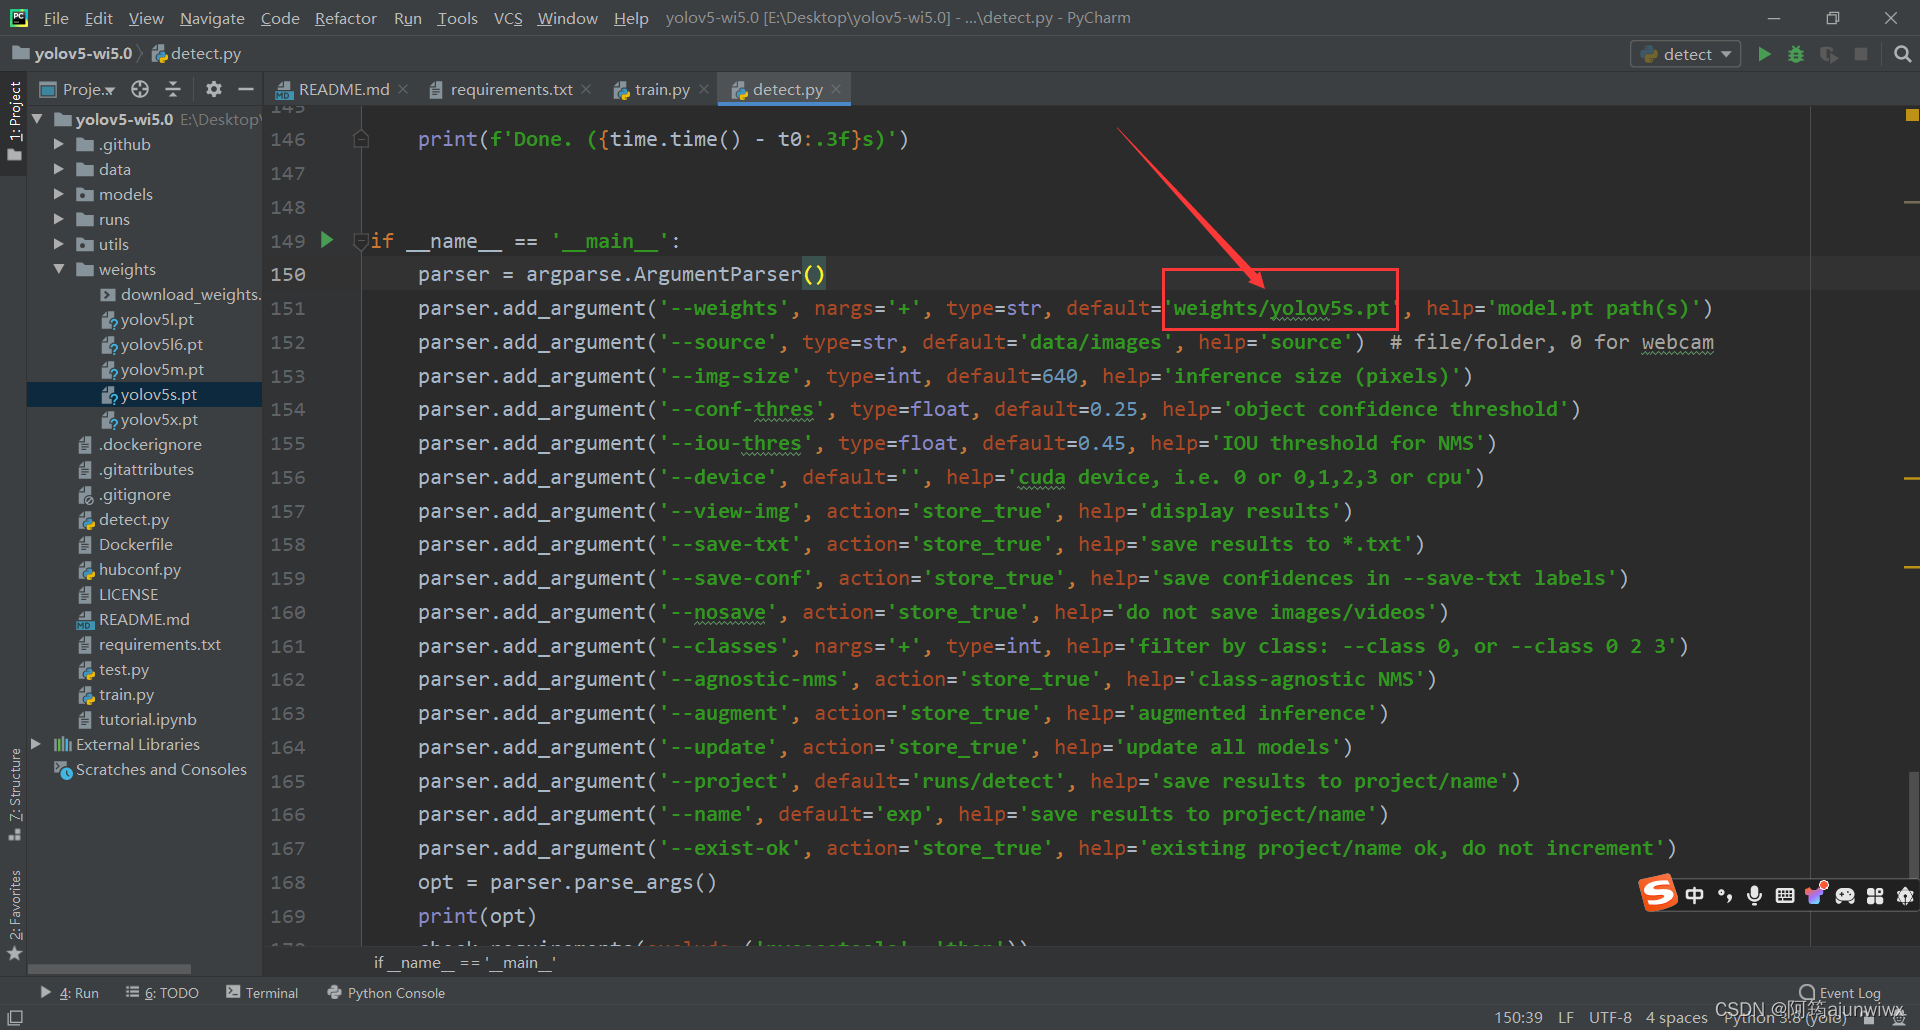
Task: Collapse the weights folder
Action: (58, 269)
